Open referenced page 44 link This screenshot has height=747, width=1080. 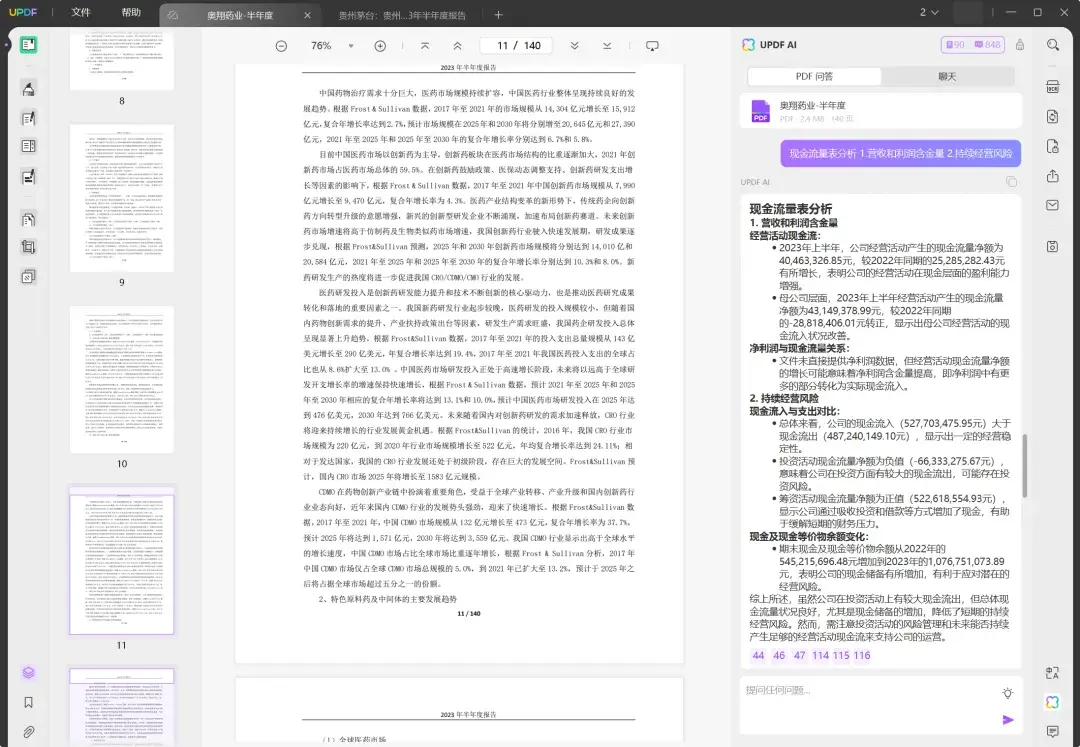click(758, 655)
